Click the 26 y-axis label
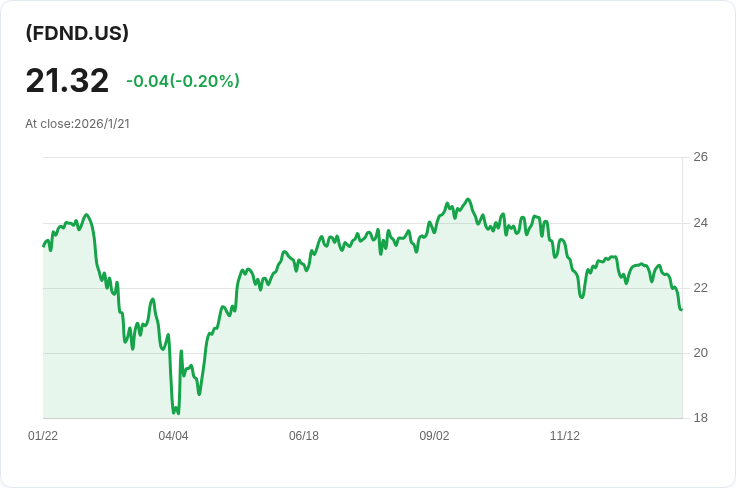The width and height of the screenshot is (736, 488). 700,157
